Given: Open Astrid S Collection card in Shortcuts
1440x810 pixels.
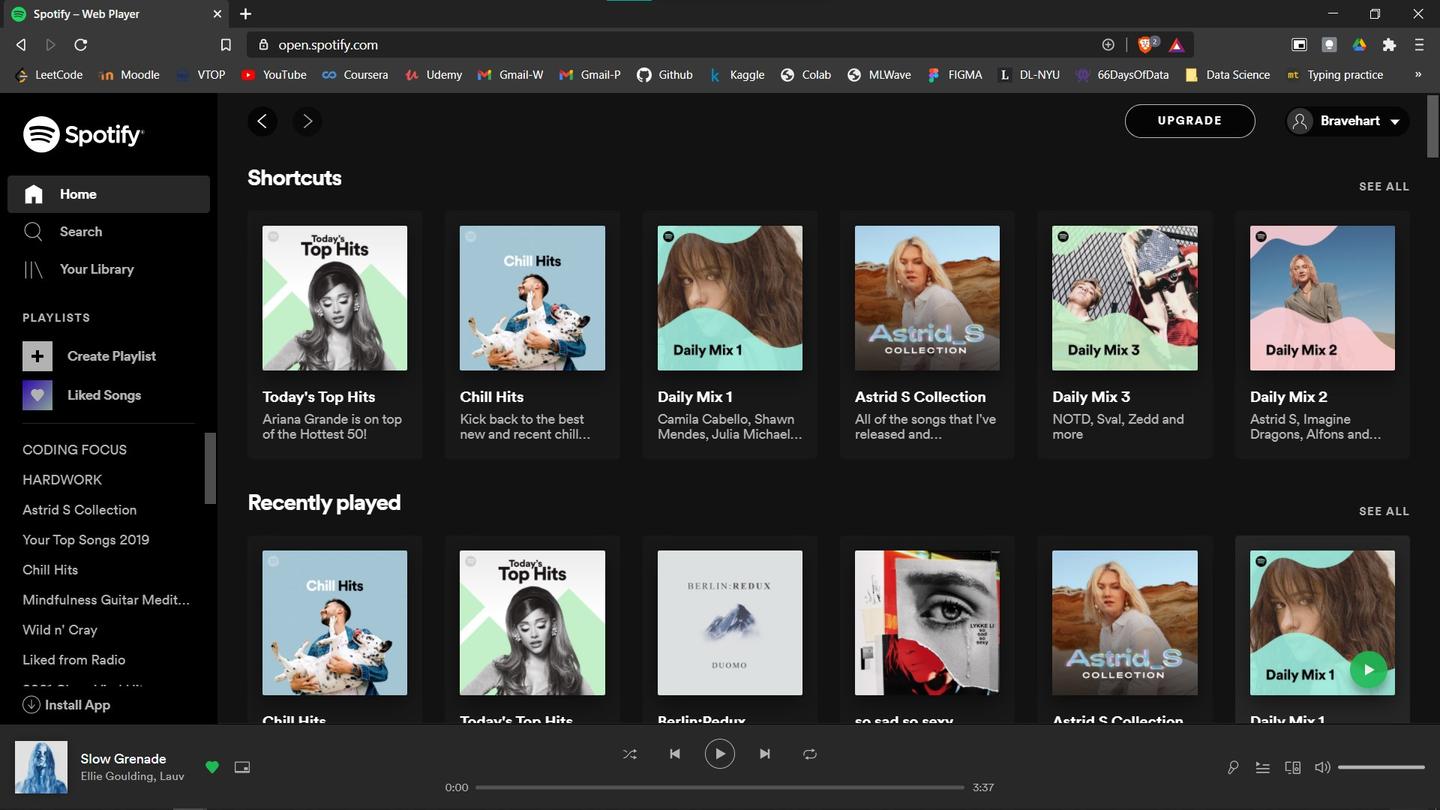Looking at the screenshot, I should (927, 335).
